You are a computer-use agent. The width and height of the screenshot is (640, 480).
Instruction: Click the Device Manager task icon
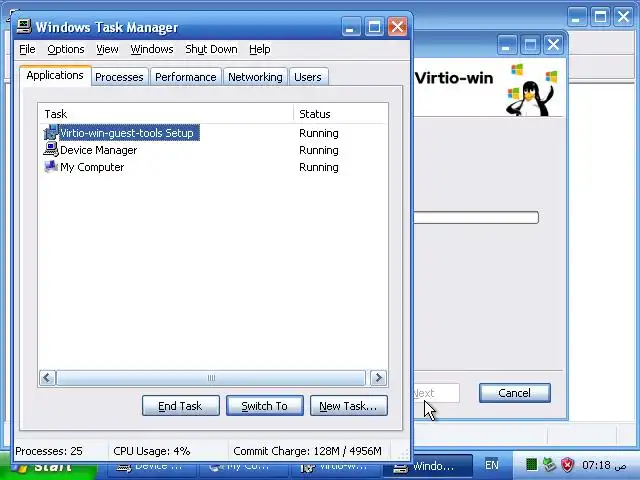pyautogui.click(x=51, y=149)
